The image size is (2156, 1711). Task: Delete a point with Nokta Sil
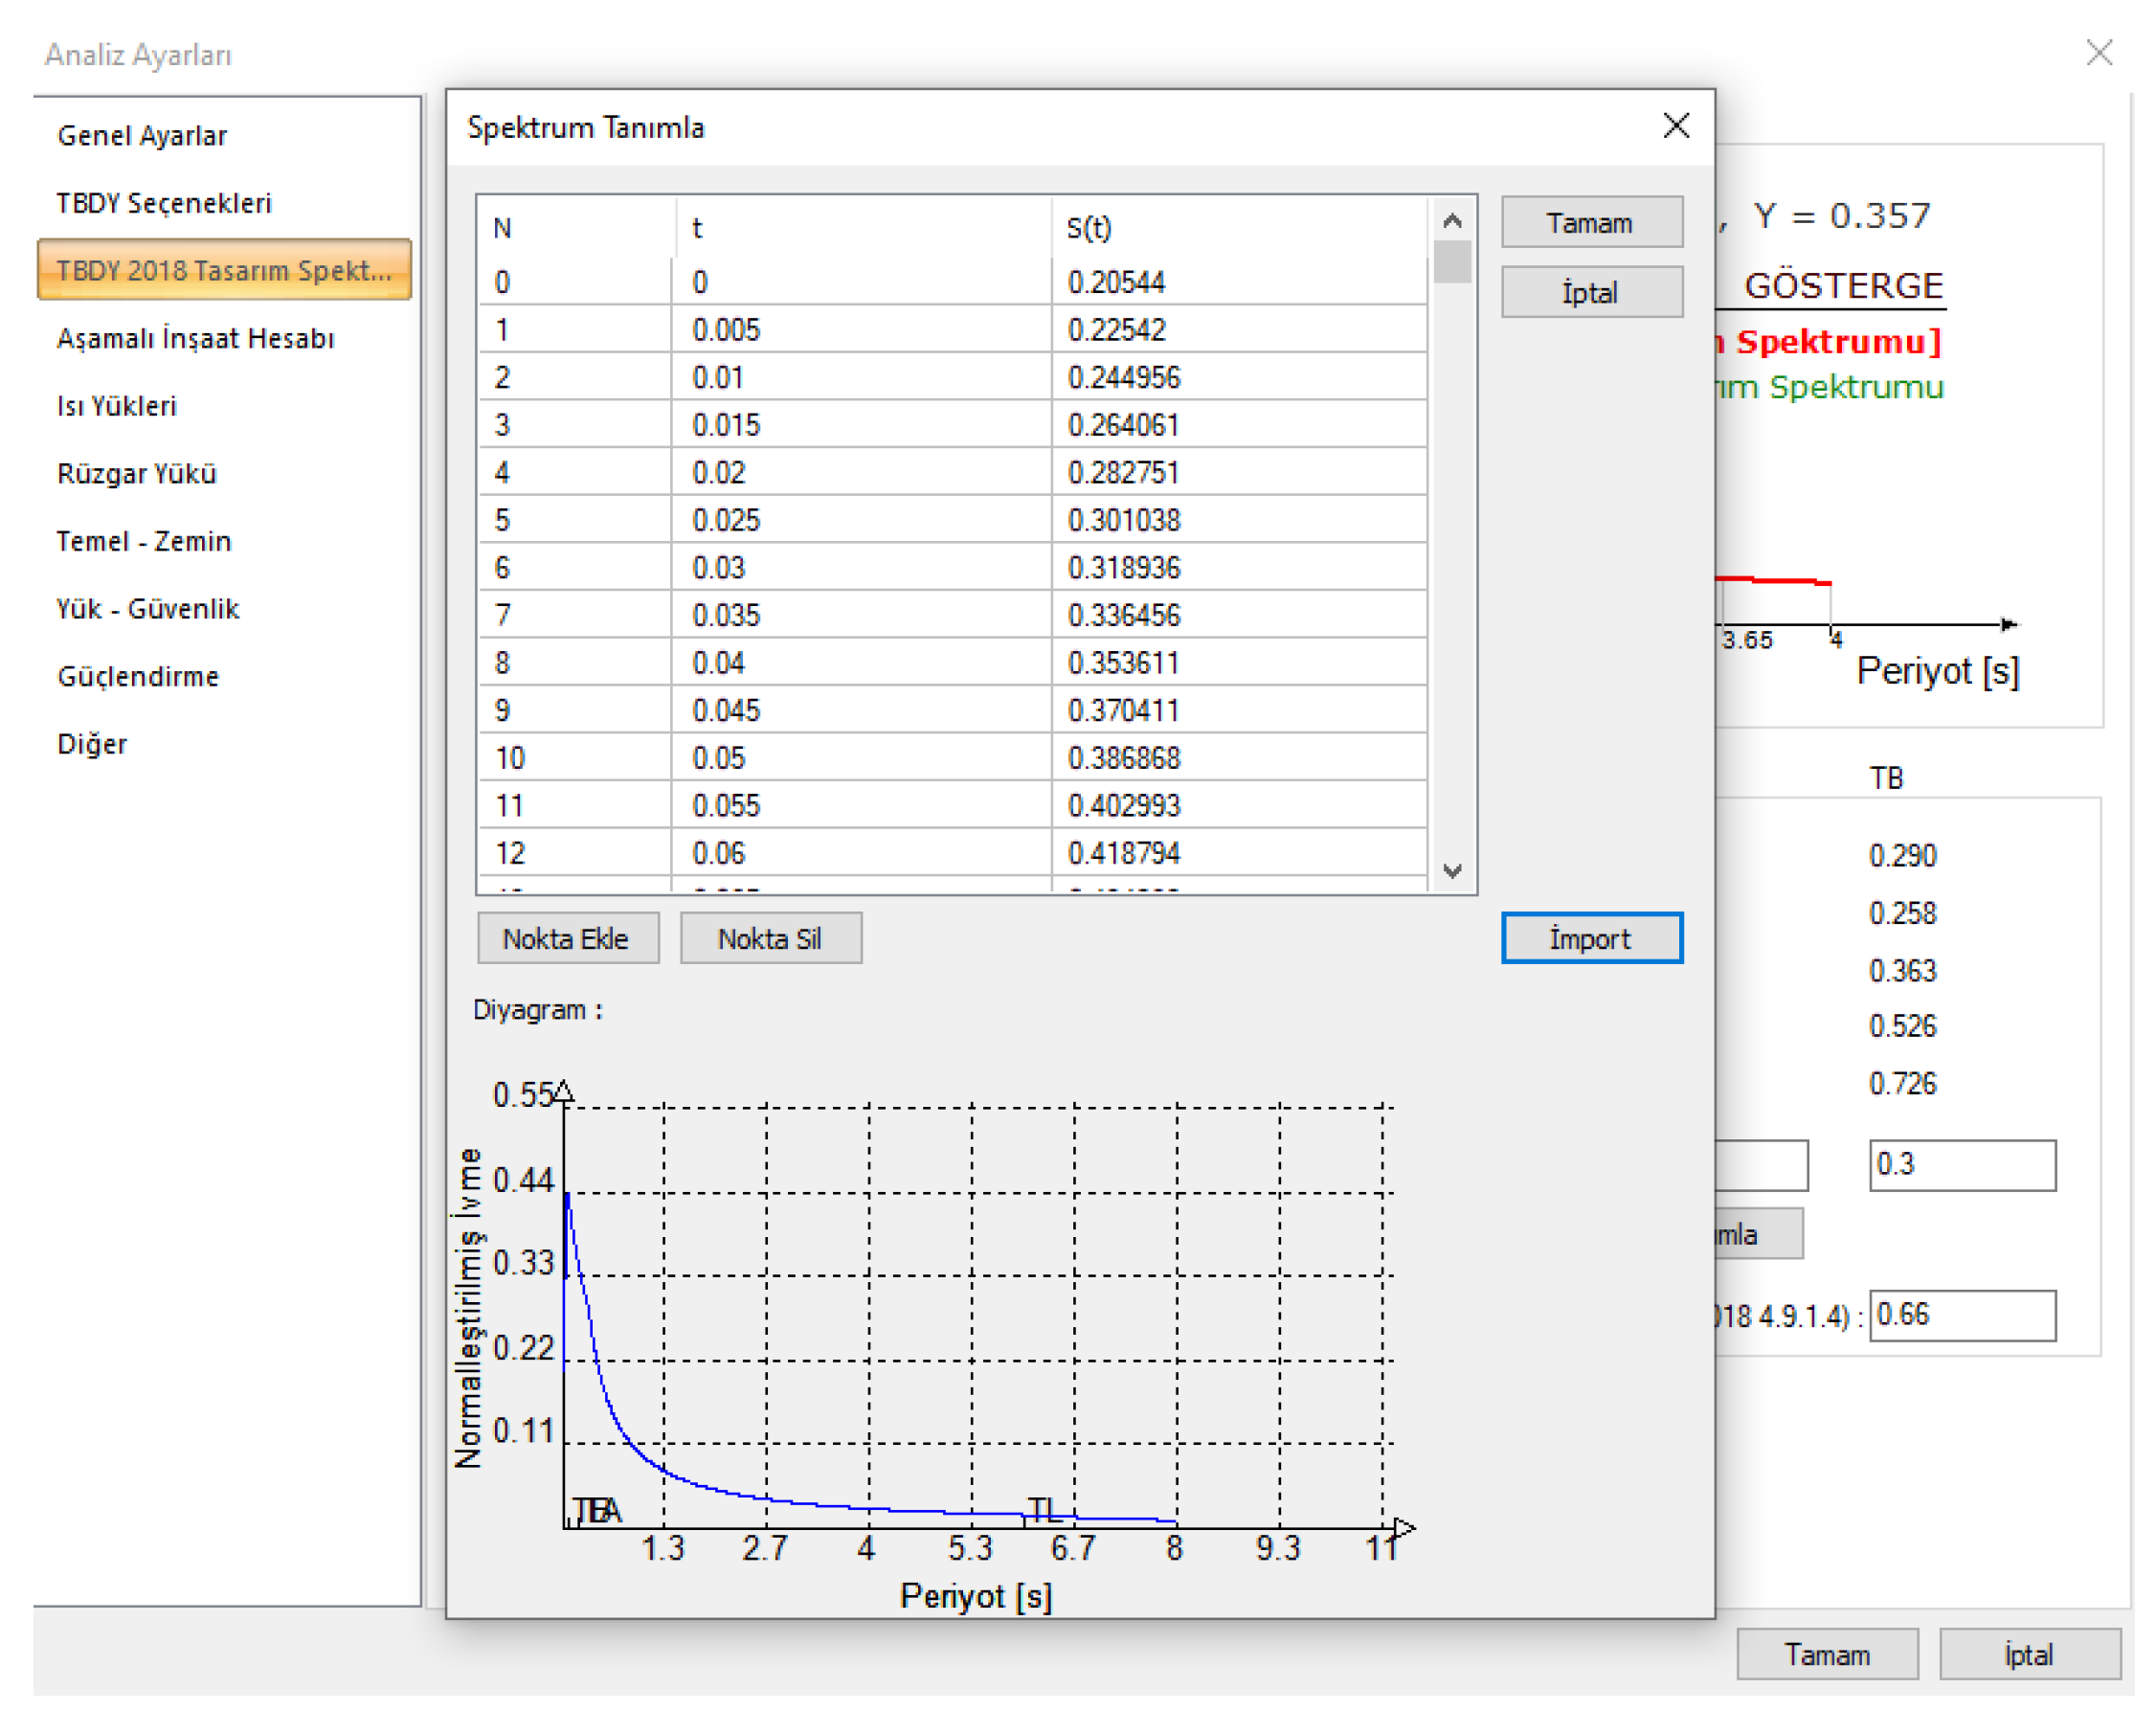[x=770, y=938]
